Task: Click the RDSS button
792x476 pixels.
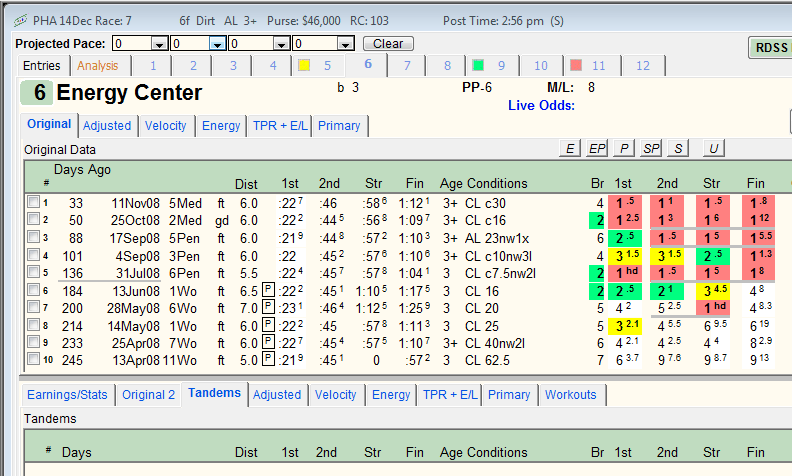Action: point(770,47)
